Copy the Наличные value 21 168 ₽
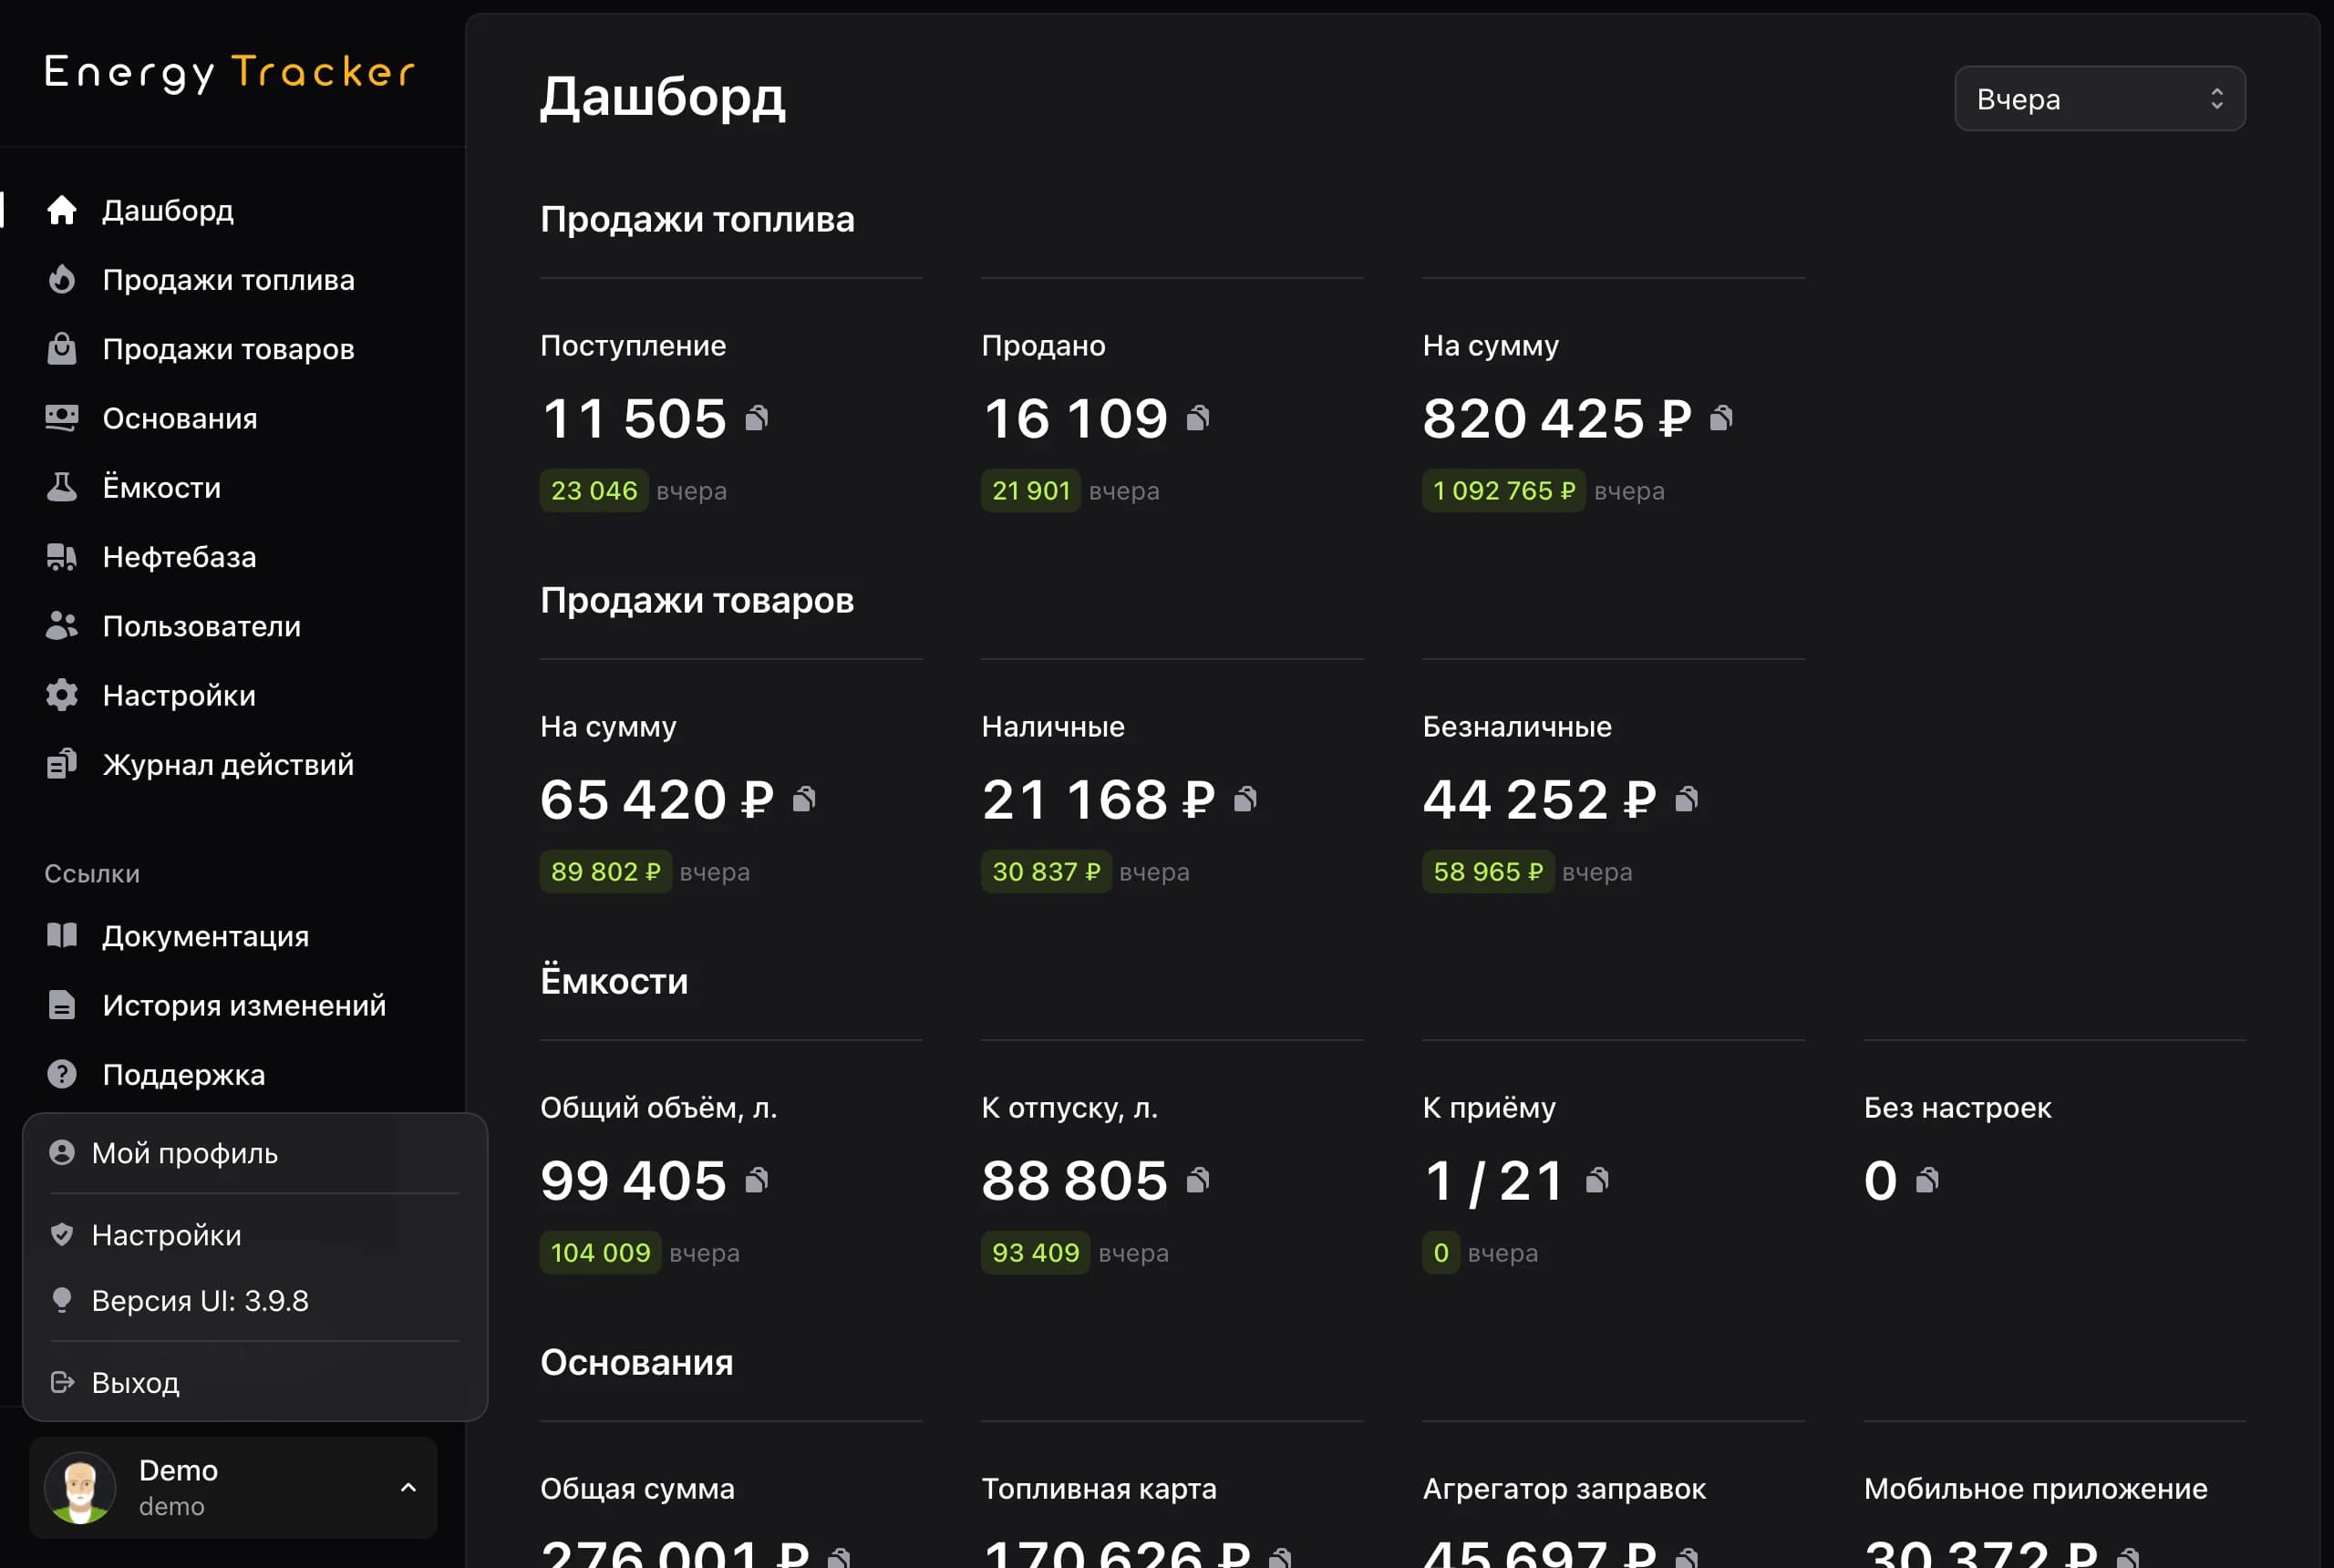The height and width of the screenshot is (1568, 2334). tap(1245, 799)
